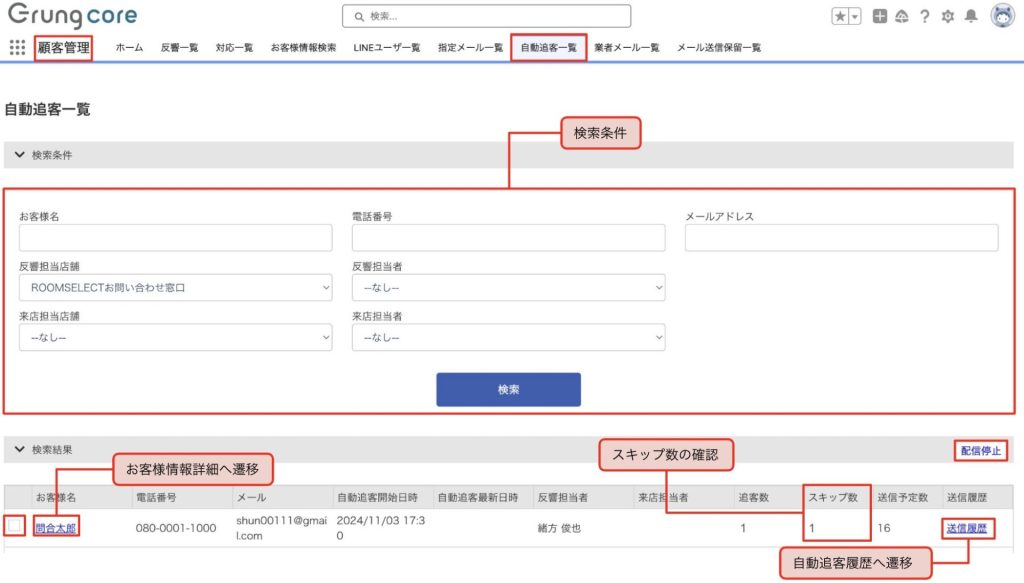Click the plus global actions icon
Image resolution: width=1024 pixels, height=583 pixels.
879,16
